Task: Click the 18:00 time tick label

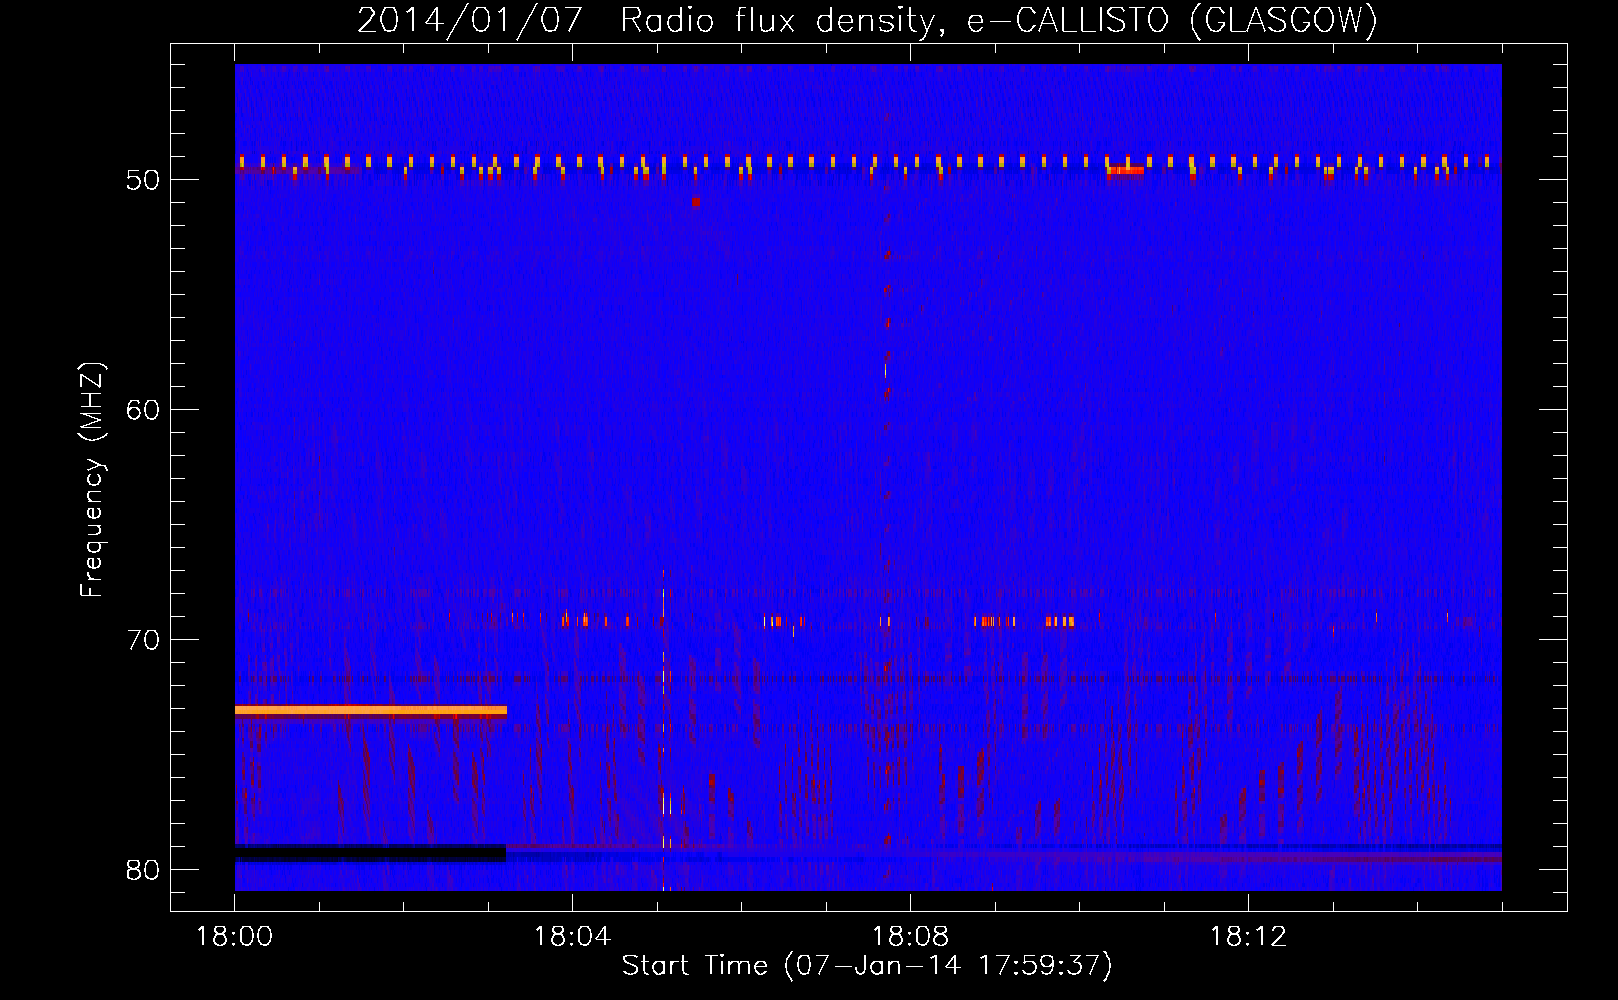Action: tap(234, 937)
